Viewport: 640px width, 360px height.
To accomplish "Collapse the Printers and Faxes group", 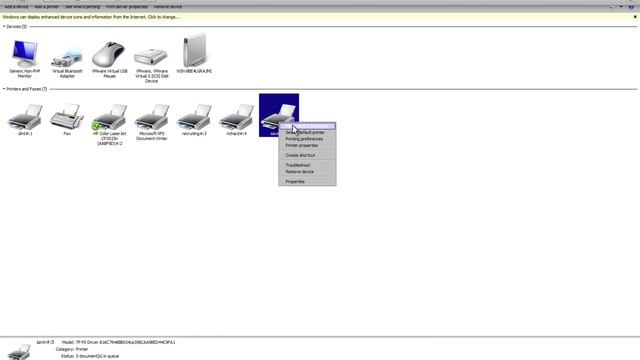I will 4,89.
